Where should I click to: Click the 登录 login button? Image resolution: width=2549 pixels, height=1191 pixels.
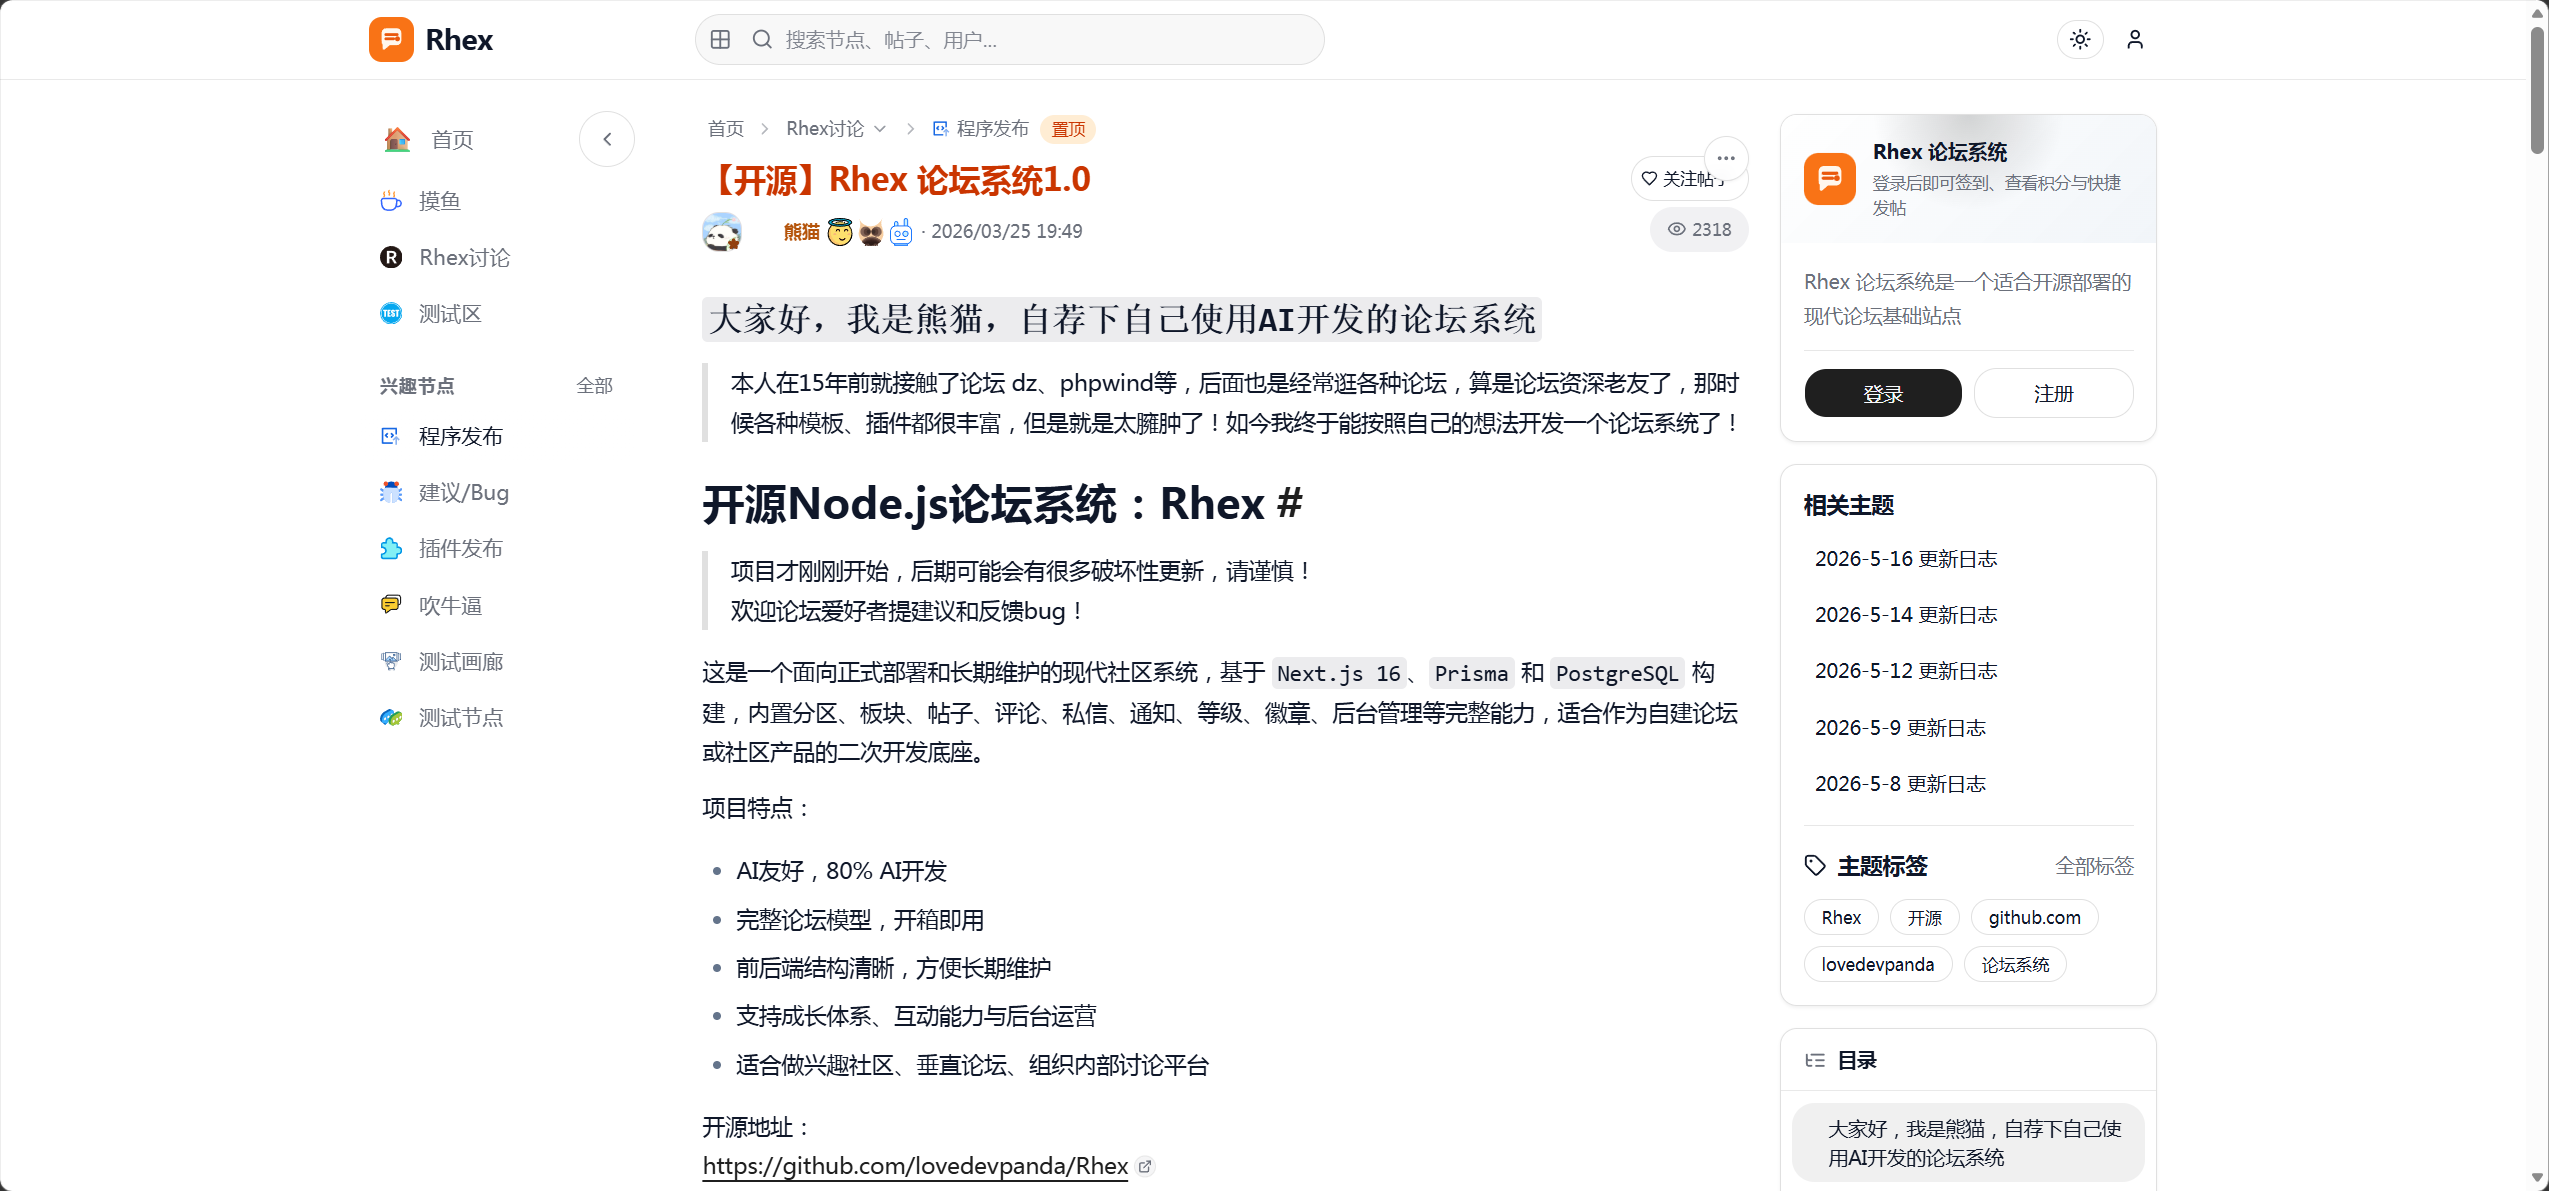click(x=1883, y=393)
